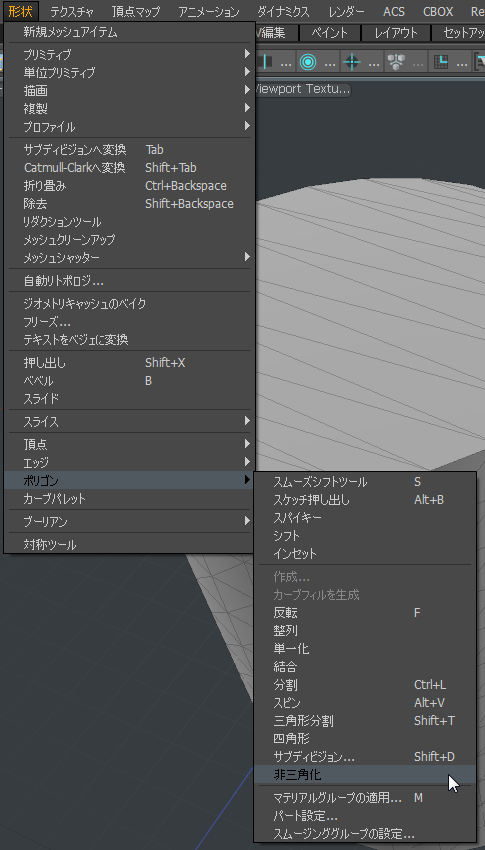
Task: Expand the メッシュシャッター submenu
Action: 130,256
